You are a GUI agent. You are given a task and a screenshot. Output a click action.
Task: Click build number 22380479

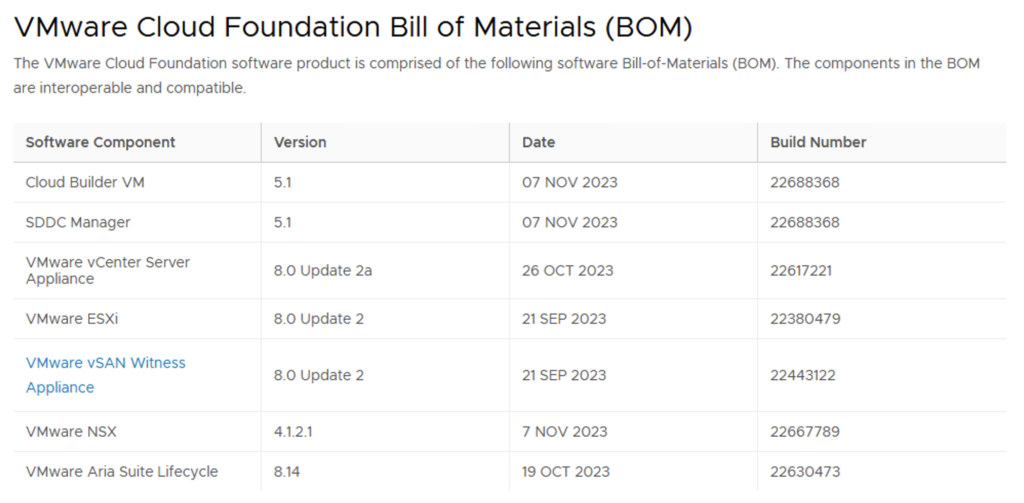tap(805, 319)
